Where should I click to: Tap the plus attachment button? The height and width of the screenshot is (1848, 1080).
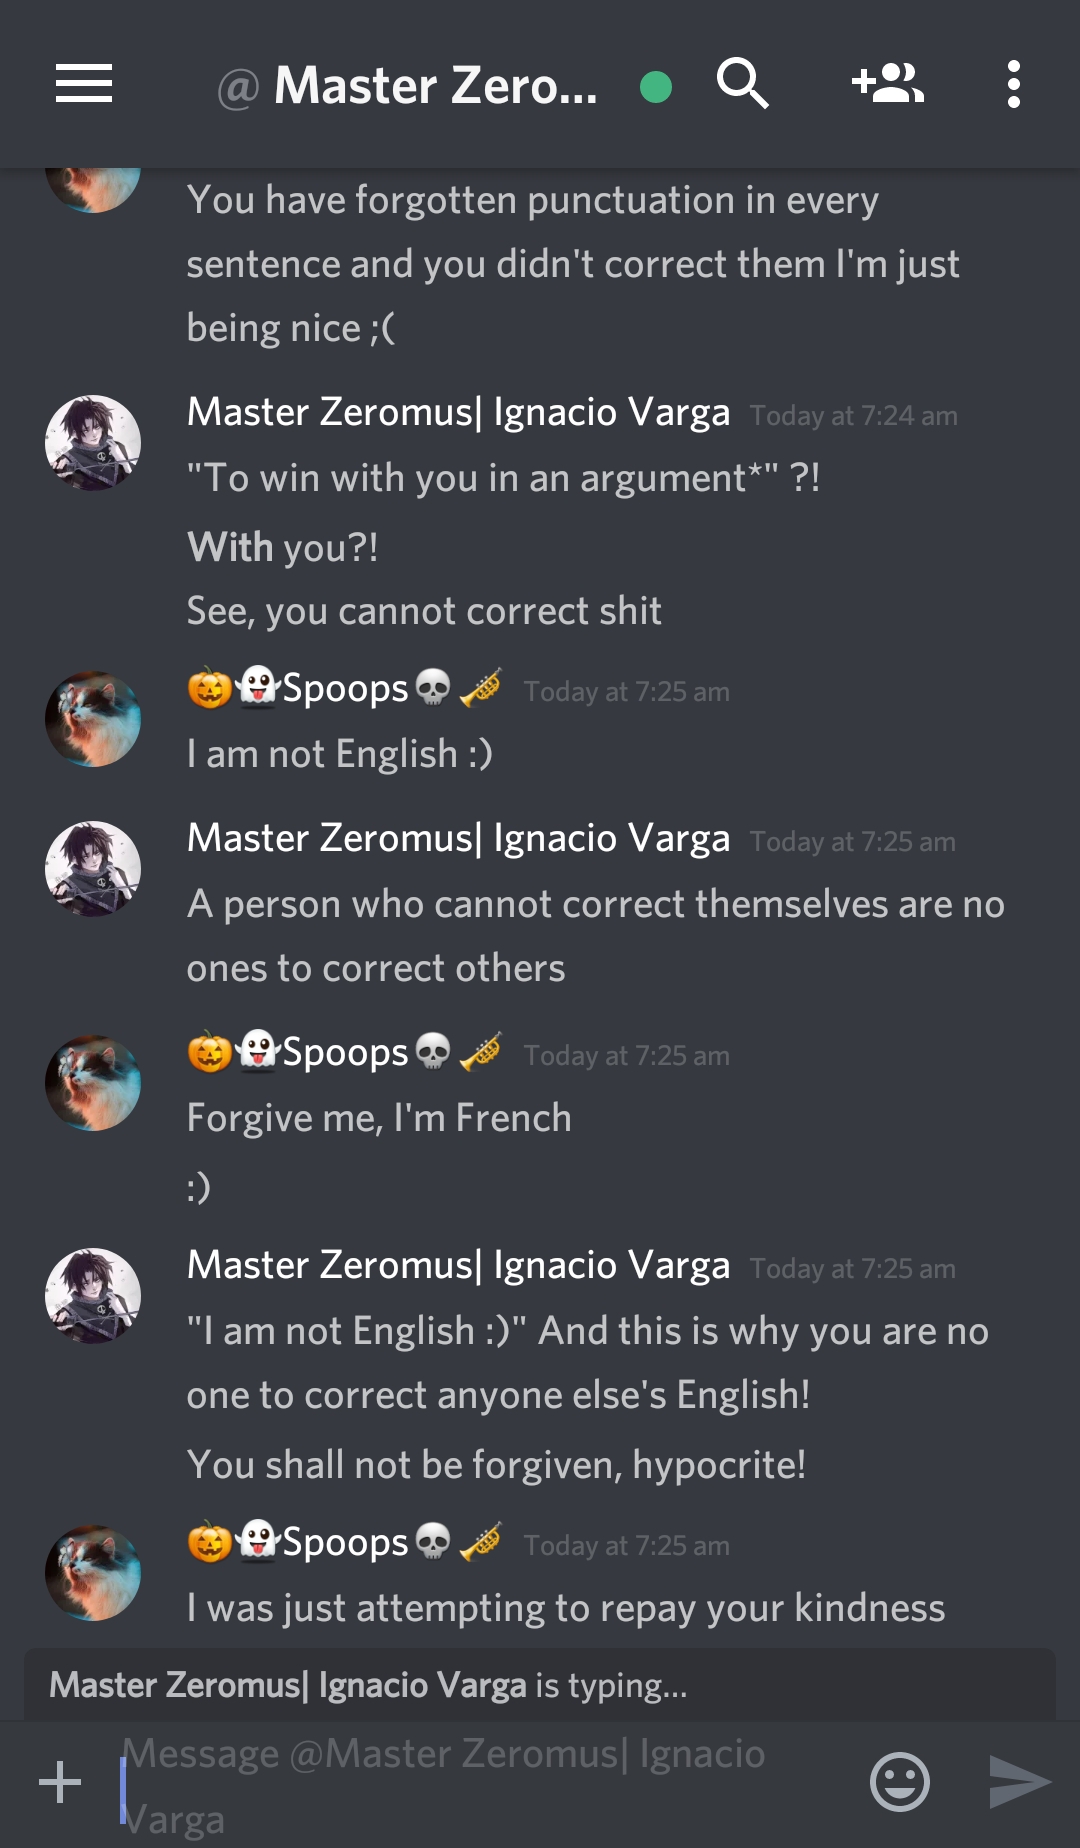tap(60, 1782)
